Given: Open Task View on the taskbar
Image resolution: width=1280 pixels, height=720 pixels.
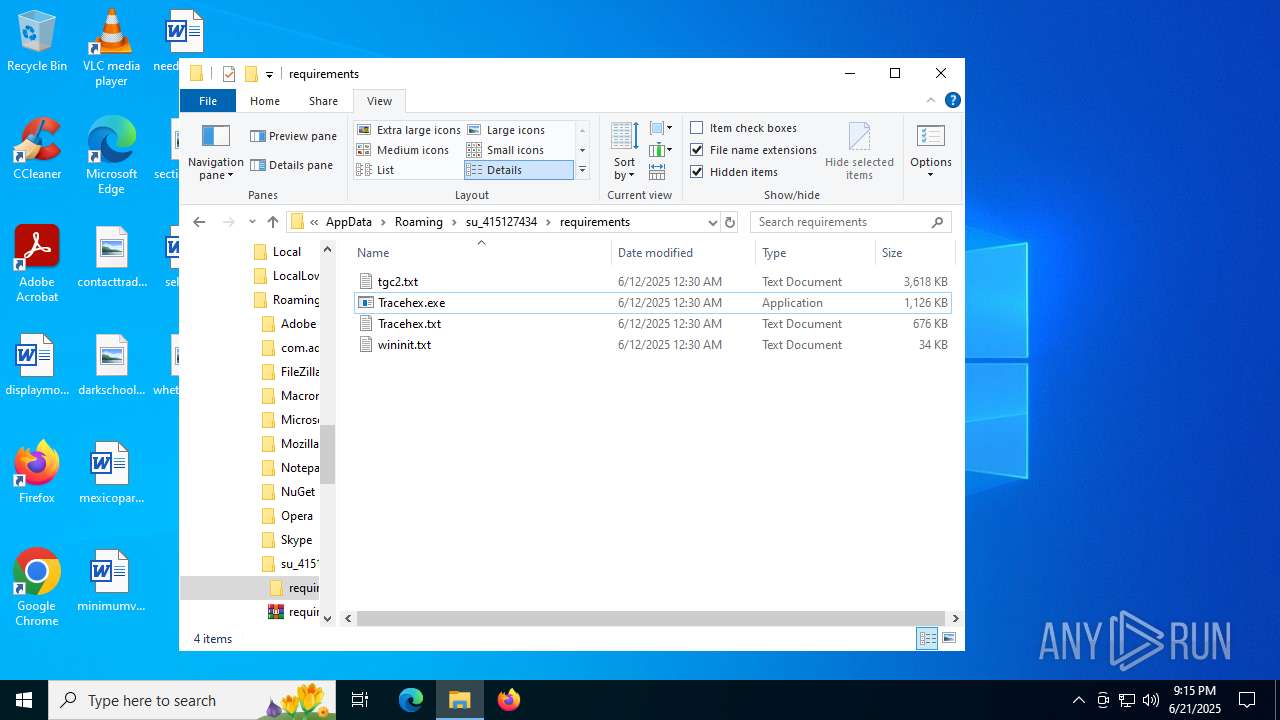Looking at the screenshot, I should [x=360, y=700].
